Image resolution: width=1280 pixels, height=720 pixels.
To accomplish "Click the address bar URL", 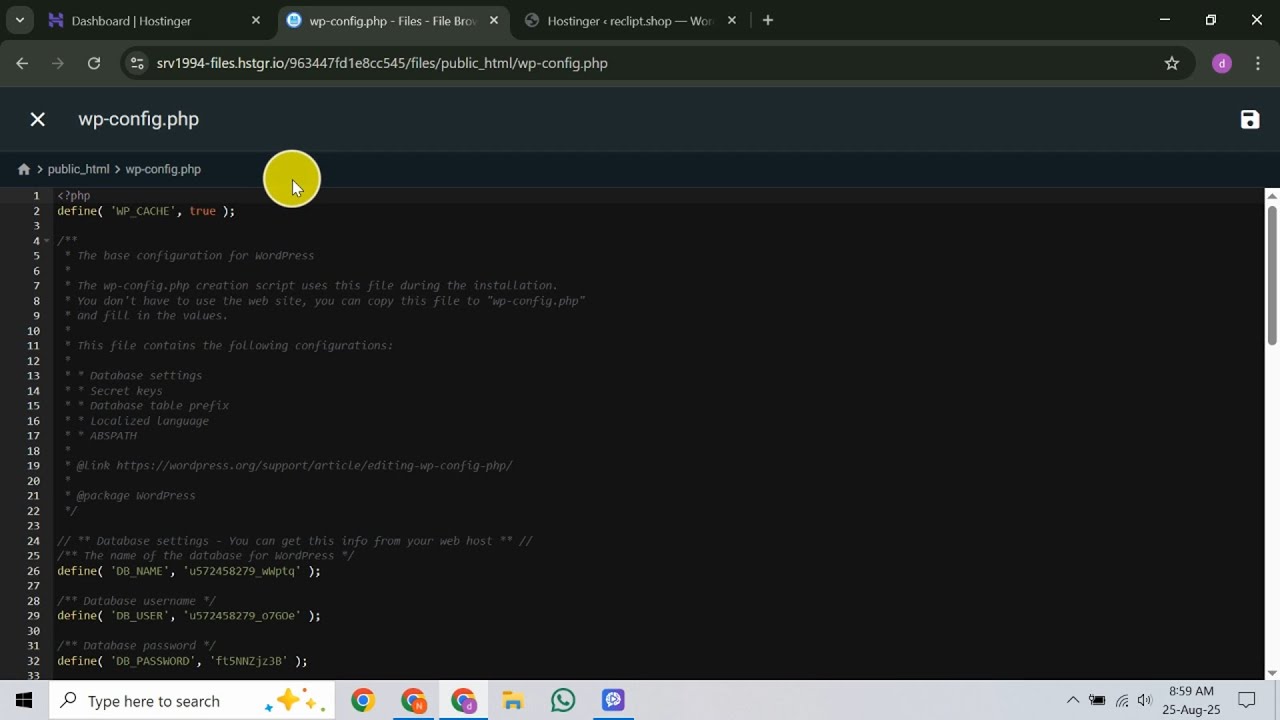I will [x=382, y=63].
